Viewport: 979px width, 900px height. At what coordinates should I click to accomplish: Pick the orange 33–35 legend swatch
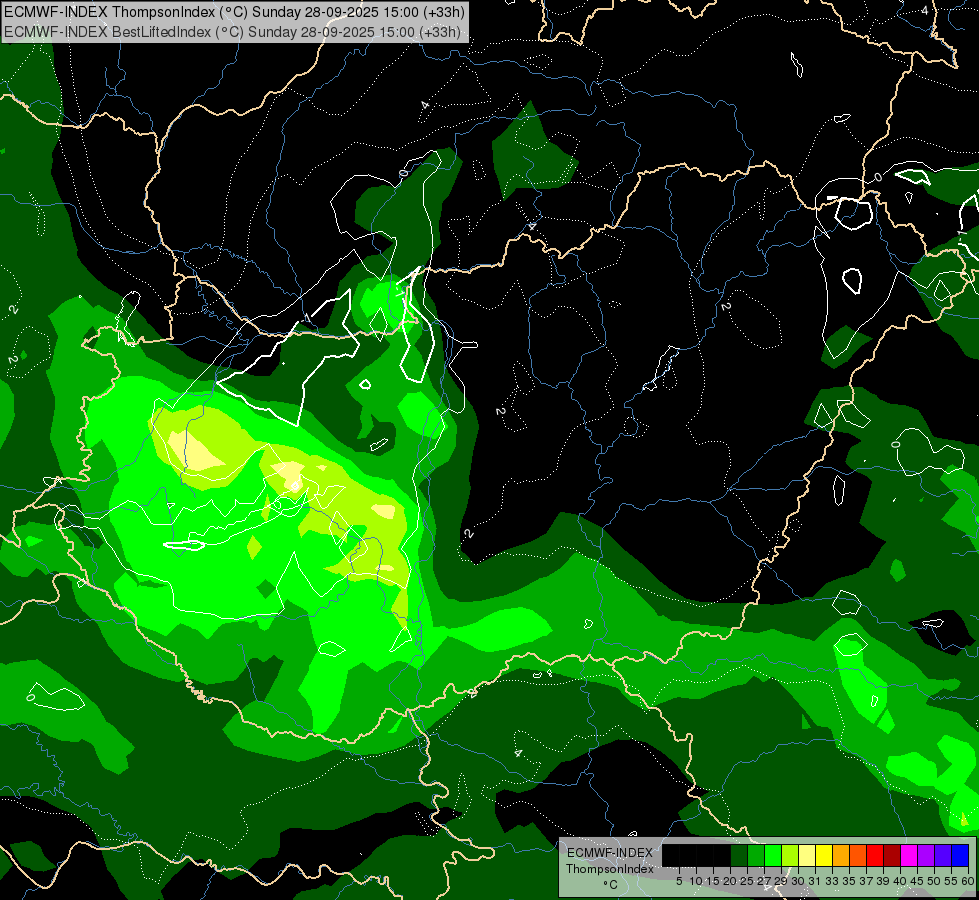(x=841, y=855)
